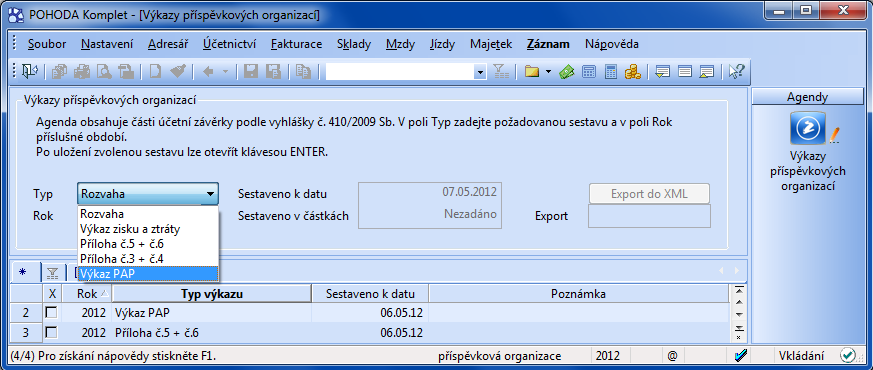Open print preview toolbar icon

(104, 72)
